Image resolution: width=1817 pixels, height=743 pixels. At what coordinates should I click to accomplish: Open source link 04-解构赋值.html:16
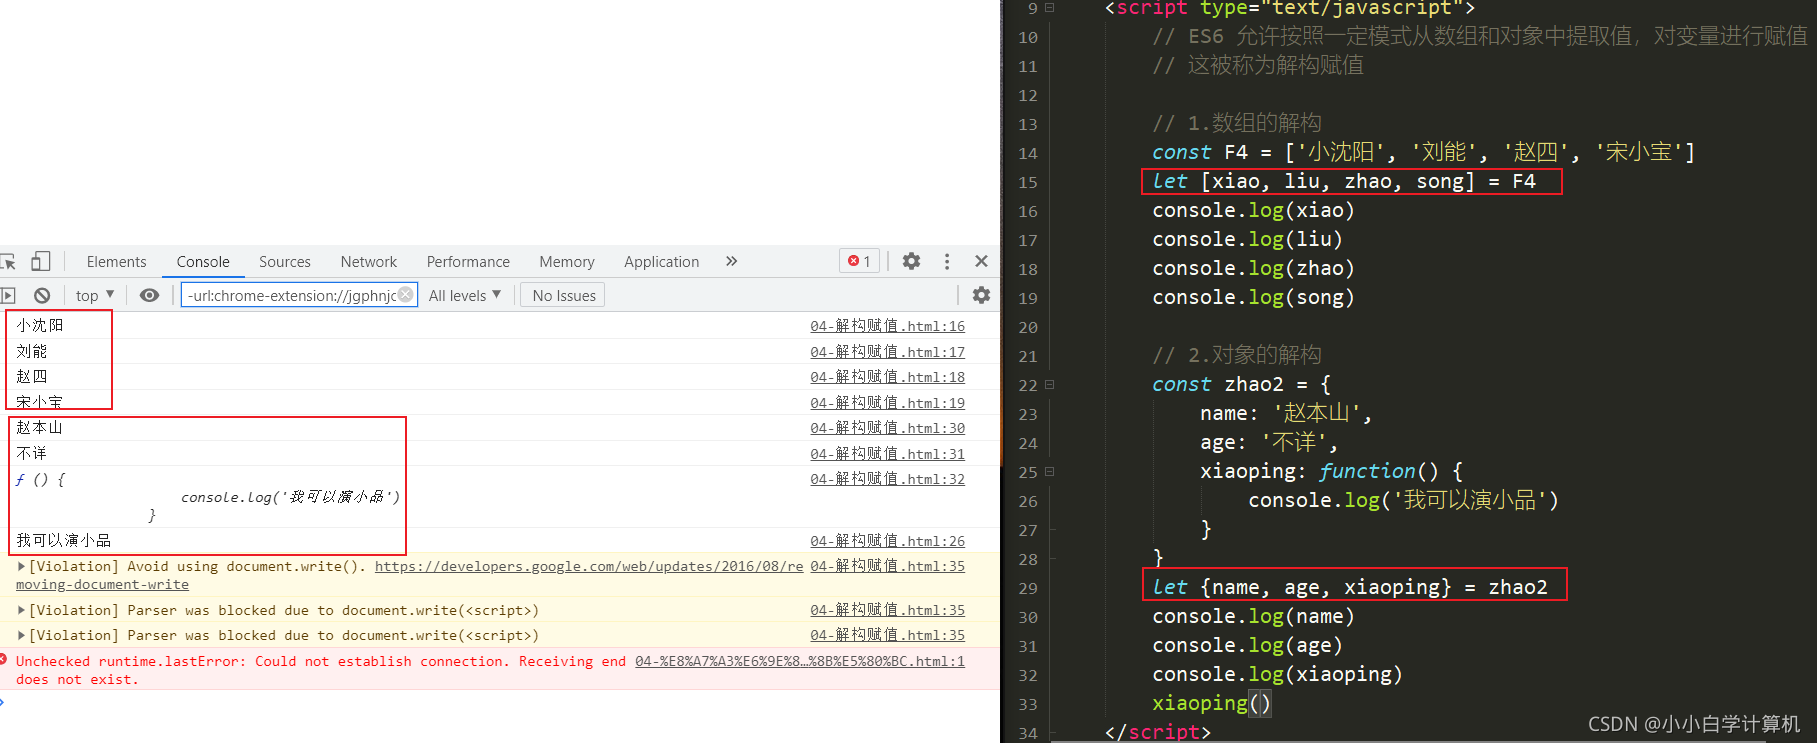(888, 326)
